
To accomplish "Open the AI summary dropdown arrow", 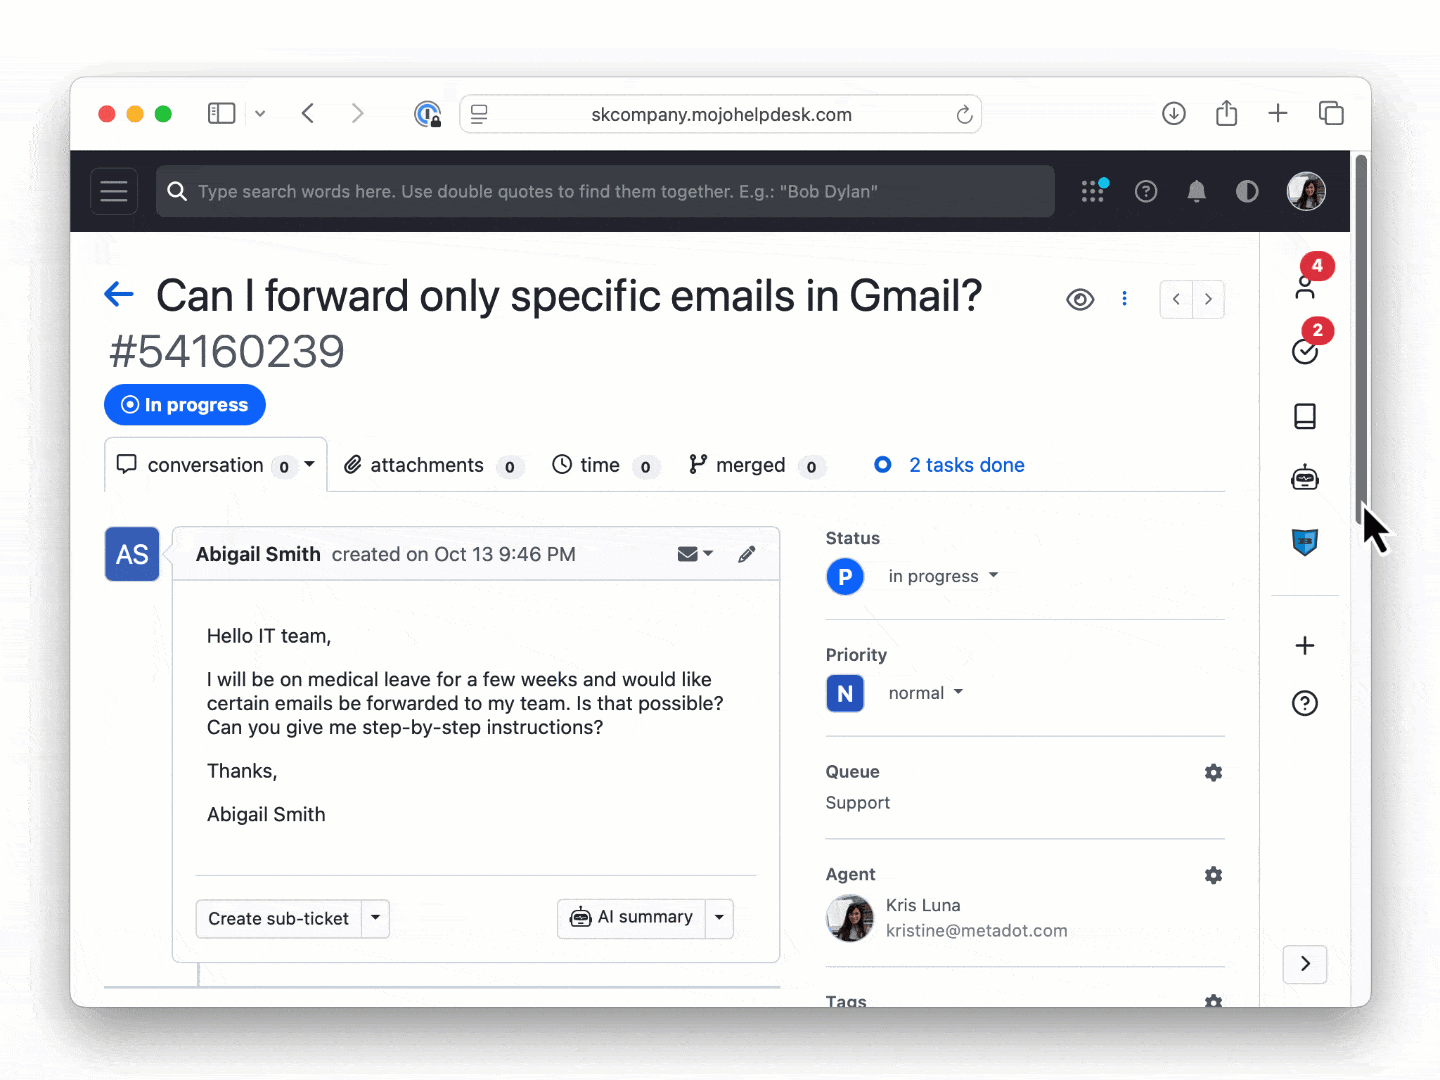I will pyautogui.click(x=719, y=918).
